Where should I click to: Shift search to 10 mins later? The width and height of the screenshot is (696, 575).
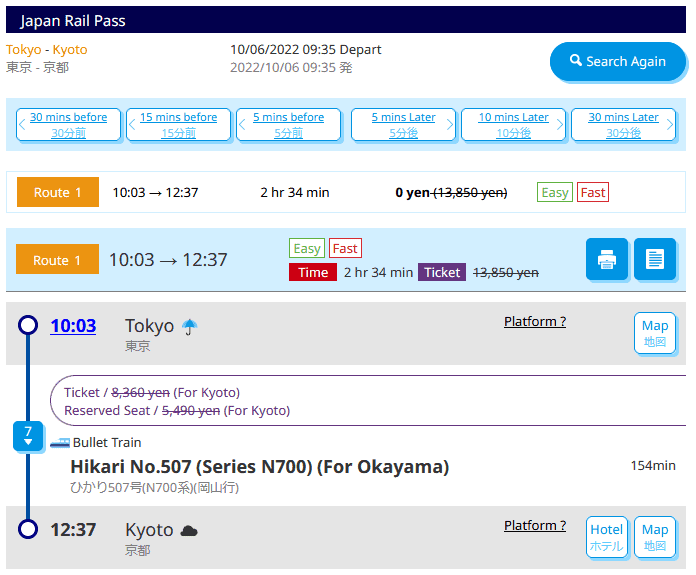tap(513, 125)
